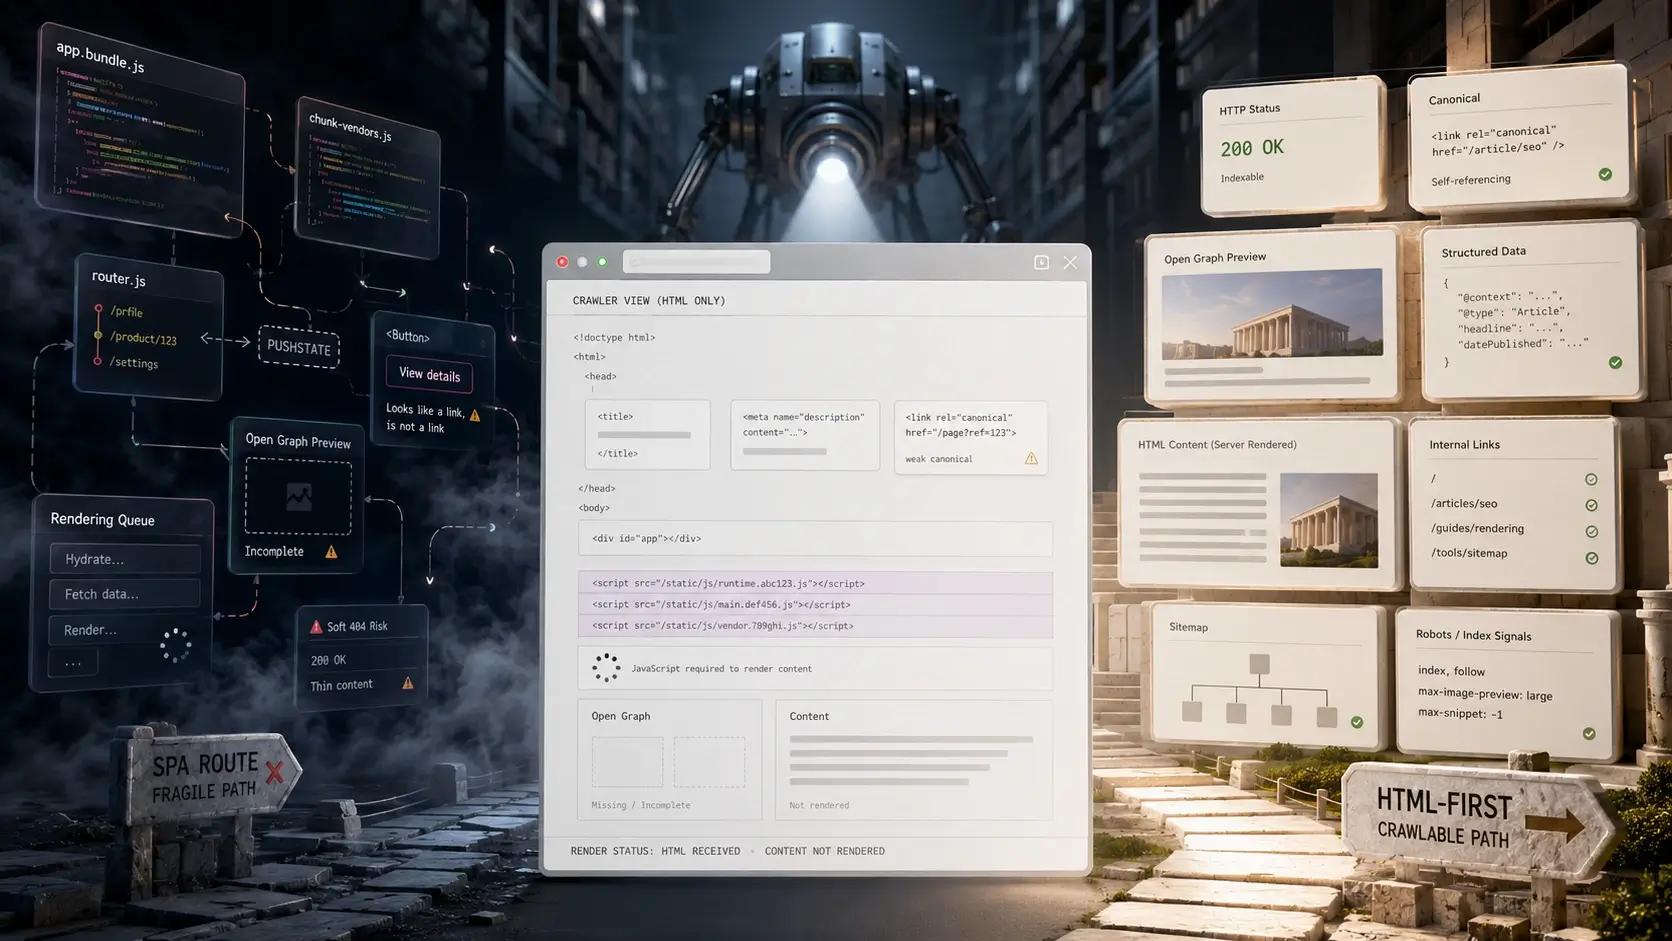Click the square icon in the crawler window title bar
The width and height of the screenshot is (1672, 941).
click(1041, 262)
